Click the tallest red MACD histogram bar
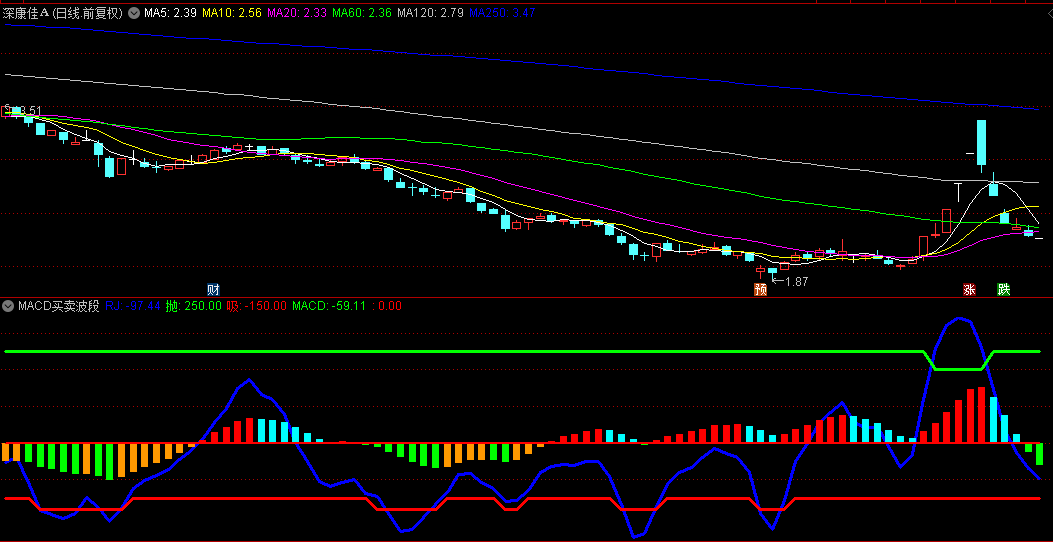This screenshot has height=542, width=1053. click(981, 415)
